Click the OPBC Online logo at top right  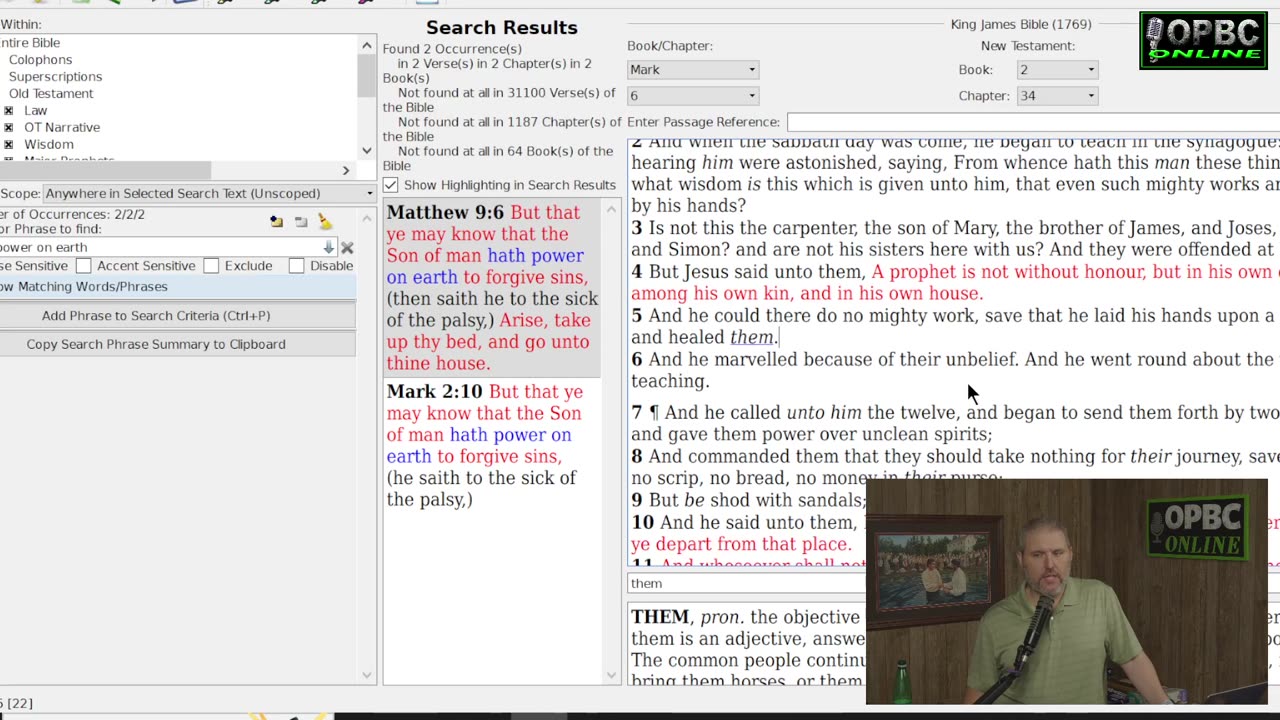1203,41
